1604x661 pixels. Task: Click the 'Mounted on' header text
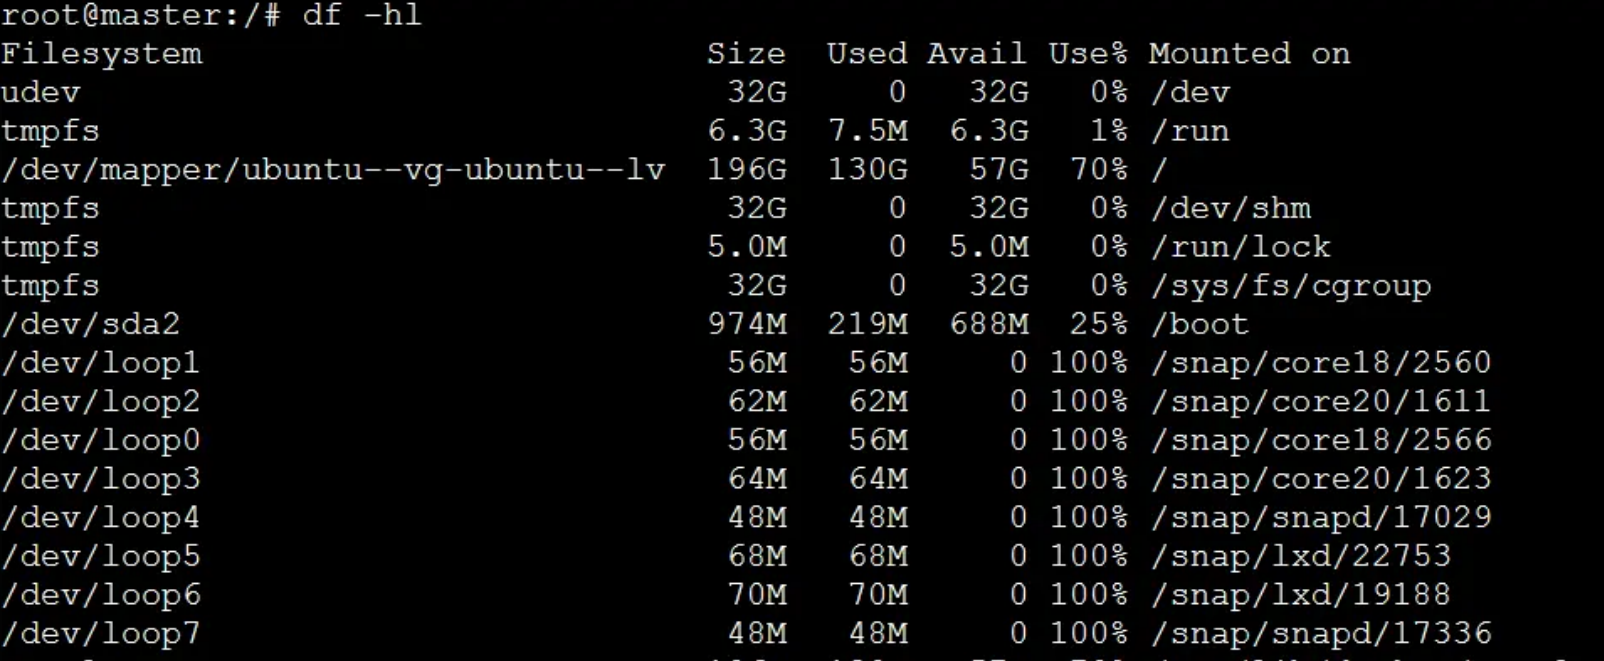pos(1250,53)
